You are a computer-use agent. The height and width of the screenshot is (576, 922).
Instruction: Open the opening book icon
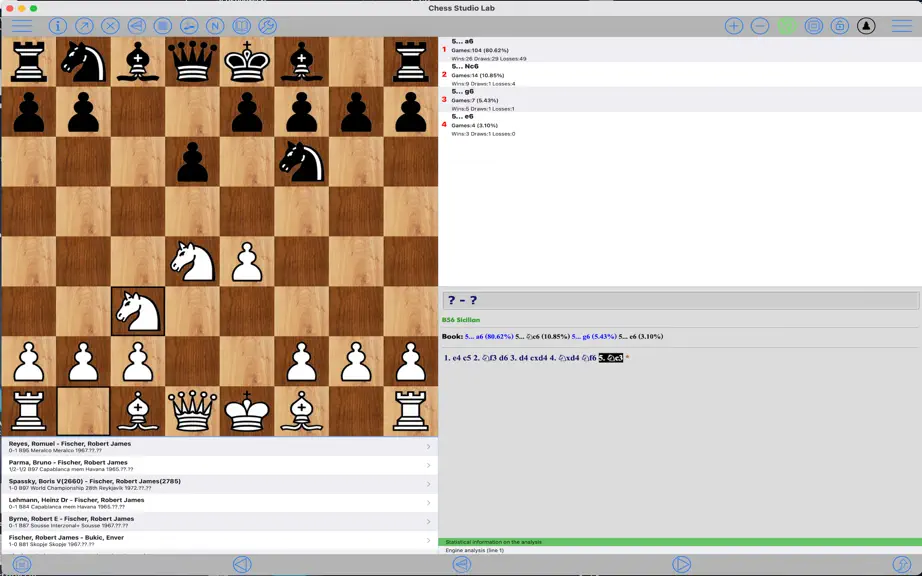241,26
